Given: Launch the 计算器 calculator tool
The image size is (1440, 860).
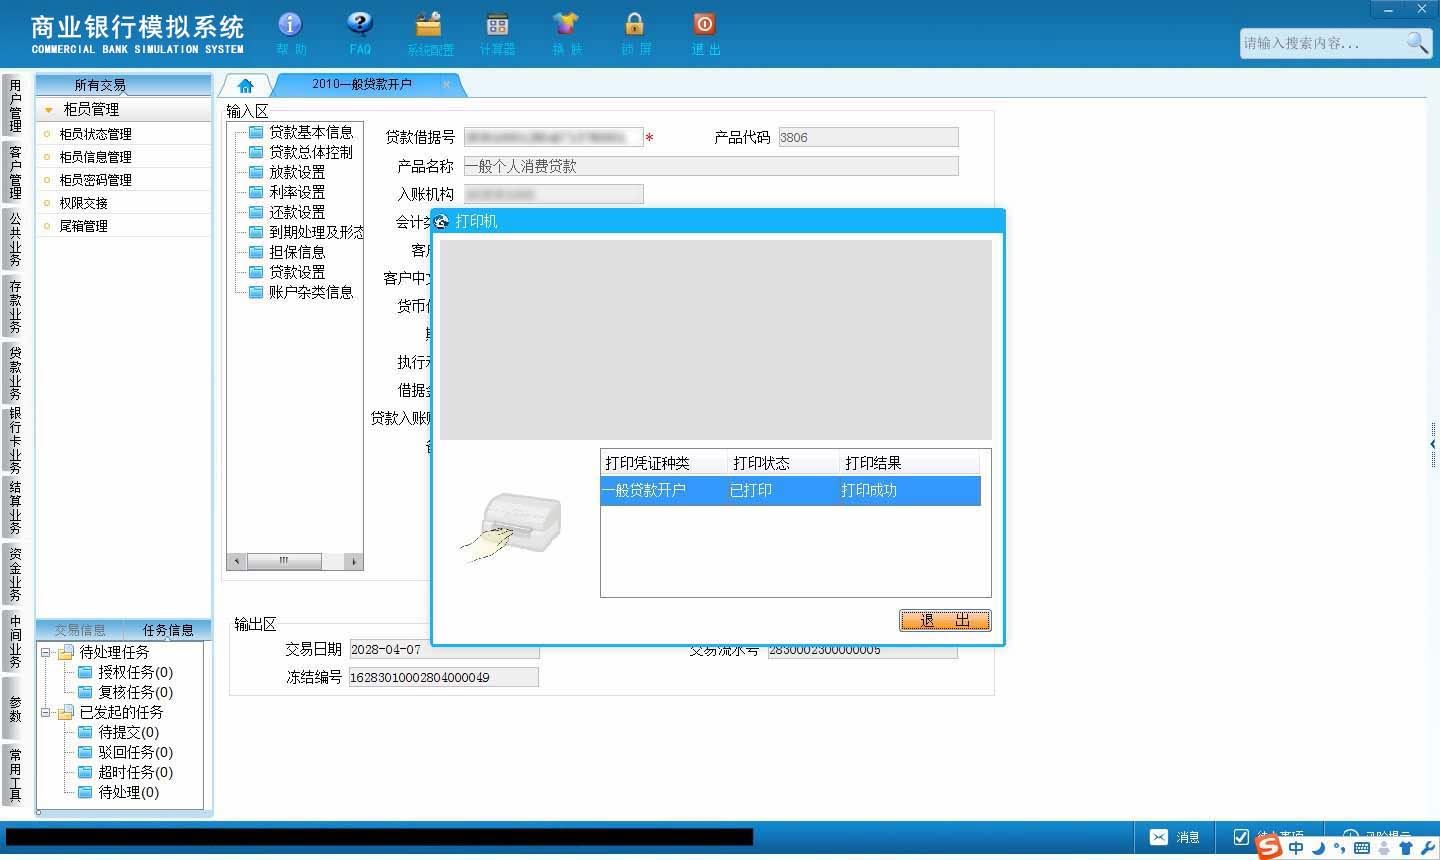Looking at the screenshot, I should coord(497,33).
